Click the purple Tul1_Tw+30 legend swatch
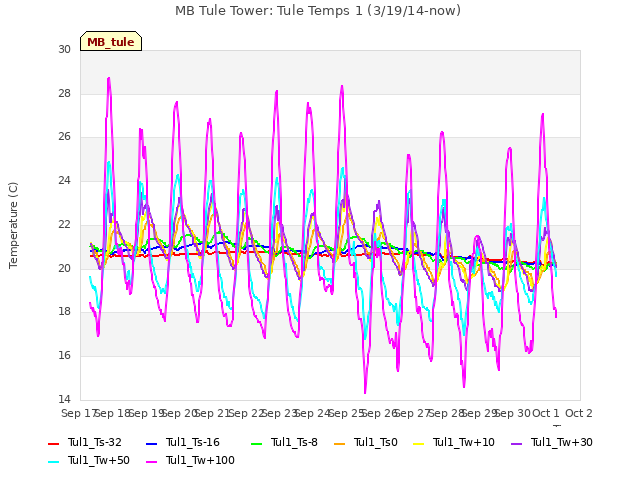This screenshot has height=480, width=640. (516, 444)
